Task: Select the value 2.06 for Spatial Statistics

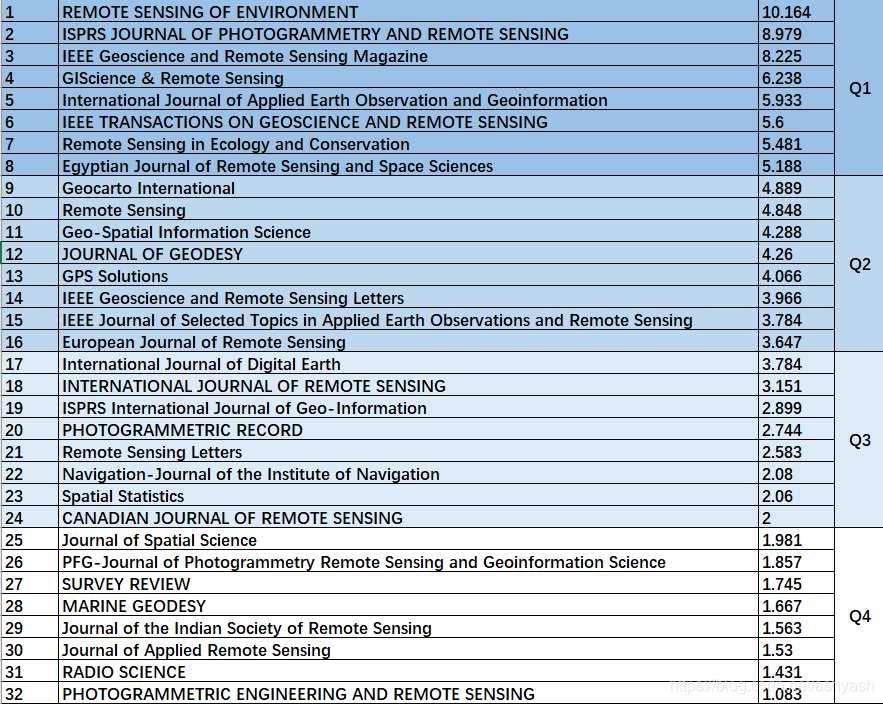Action: tap(796, 496)
